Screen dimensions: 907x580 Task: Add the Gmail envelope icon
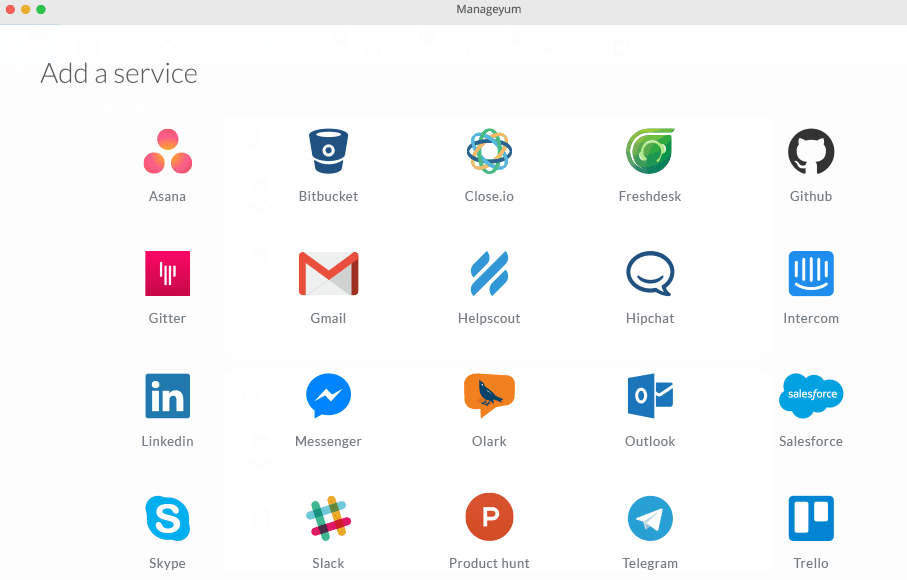pyautogui.click(x=329, y=274)
